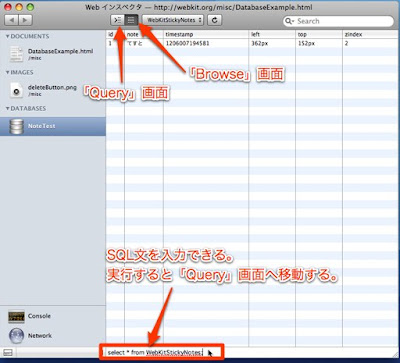Collapse the IMAGES section
Screen dimensions: 400x363
7,72
